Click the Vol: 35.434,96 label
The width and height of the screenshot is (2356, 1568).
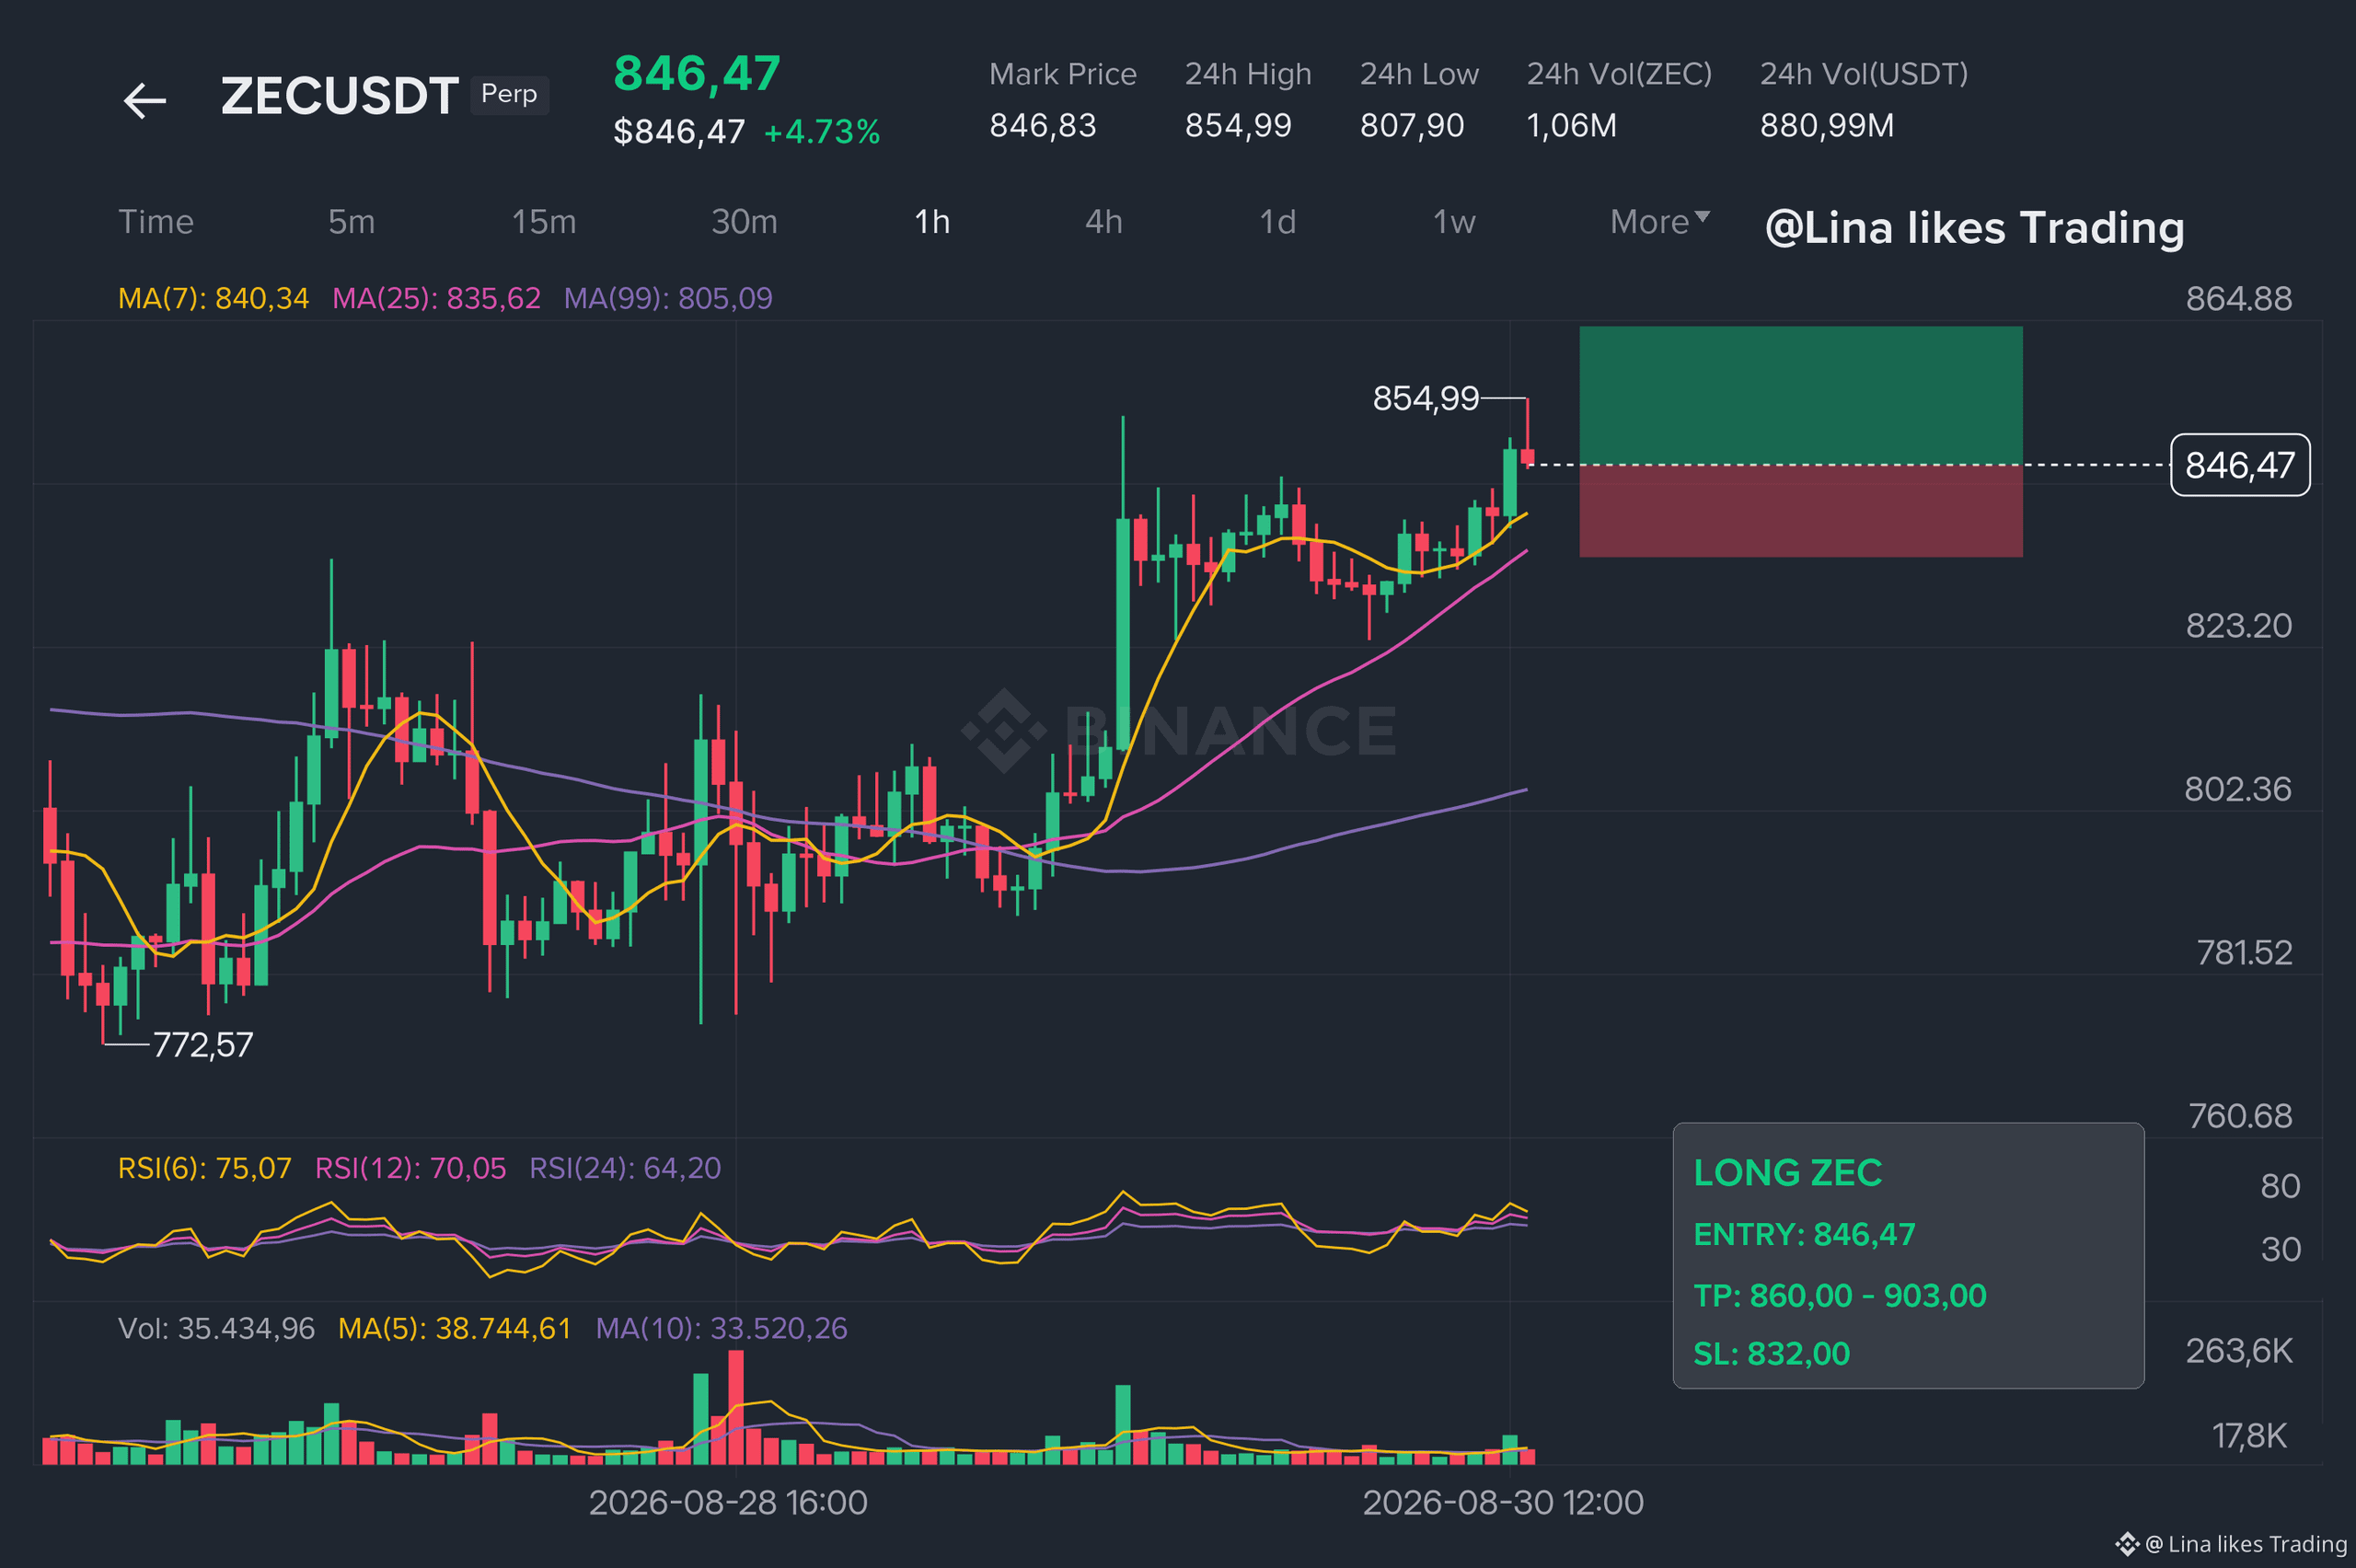pyautogui.click(x=216, y=1328)
